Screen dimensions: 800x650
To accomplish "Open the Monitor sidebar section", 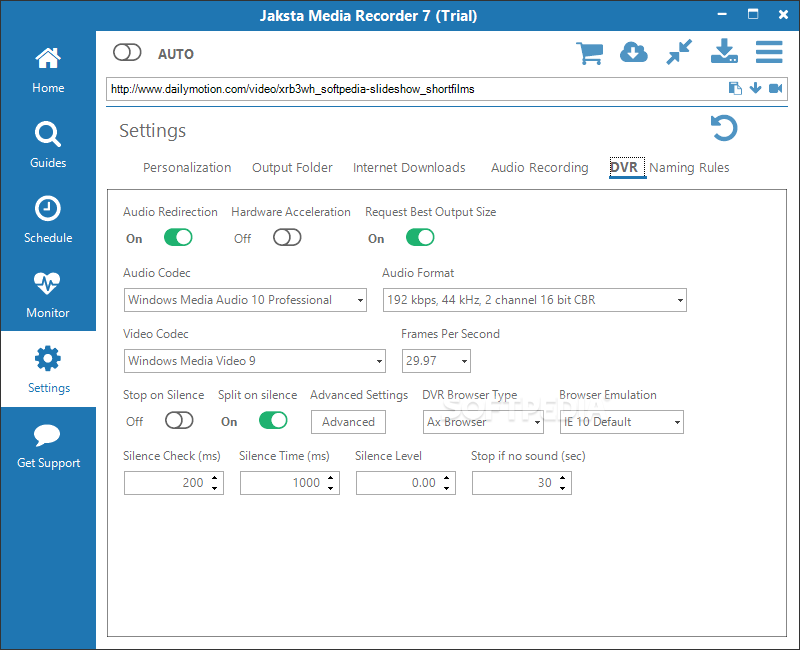I will (48, 294).
